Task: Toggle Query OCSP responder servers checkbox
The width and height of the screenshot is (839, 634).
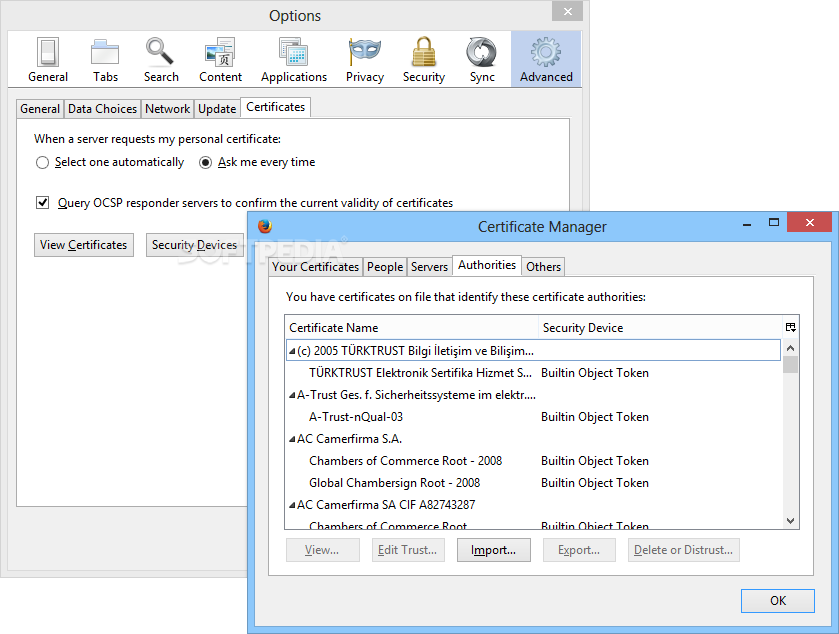Action: tap(43, 203)
